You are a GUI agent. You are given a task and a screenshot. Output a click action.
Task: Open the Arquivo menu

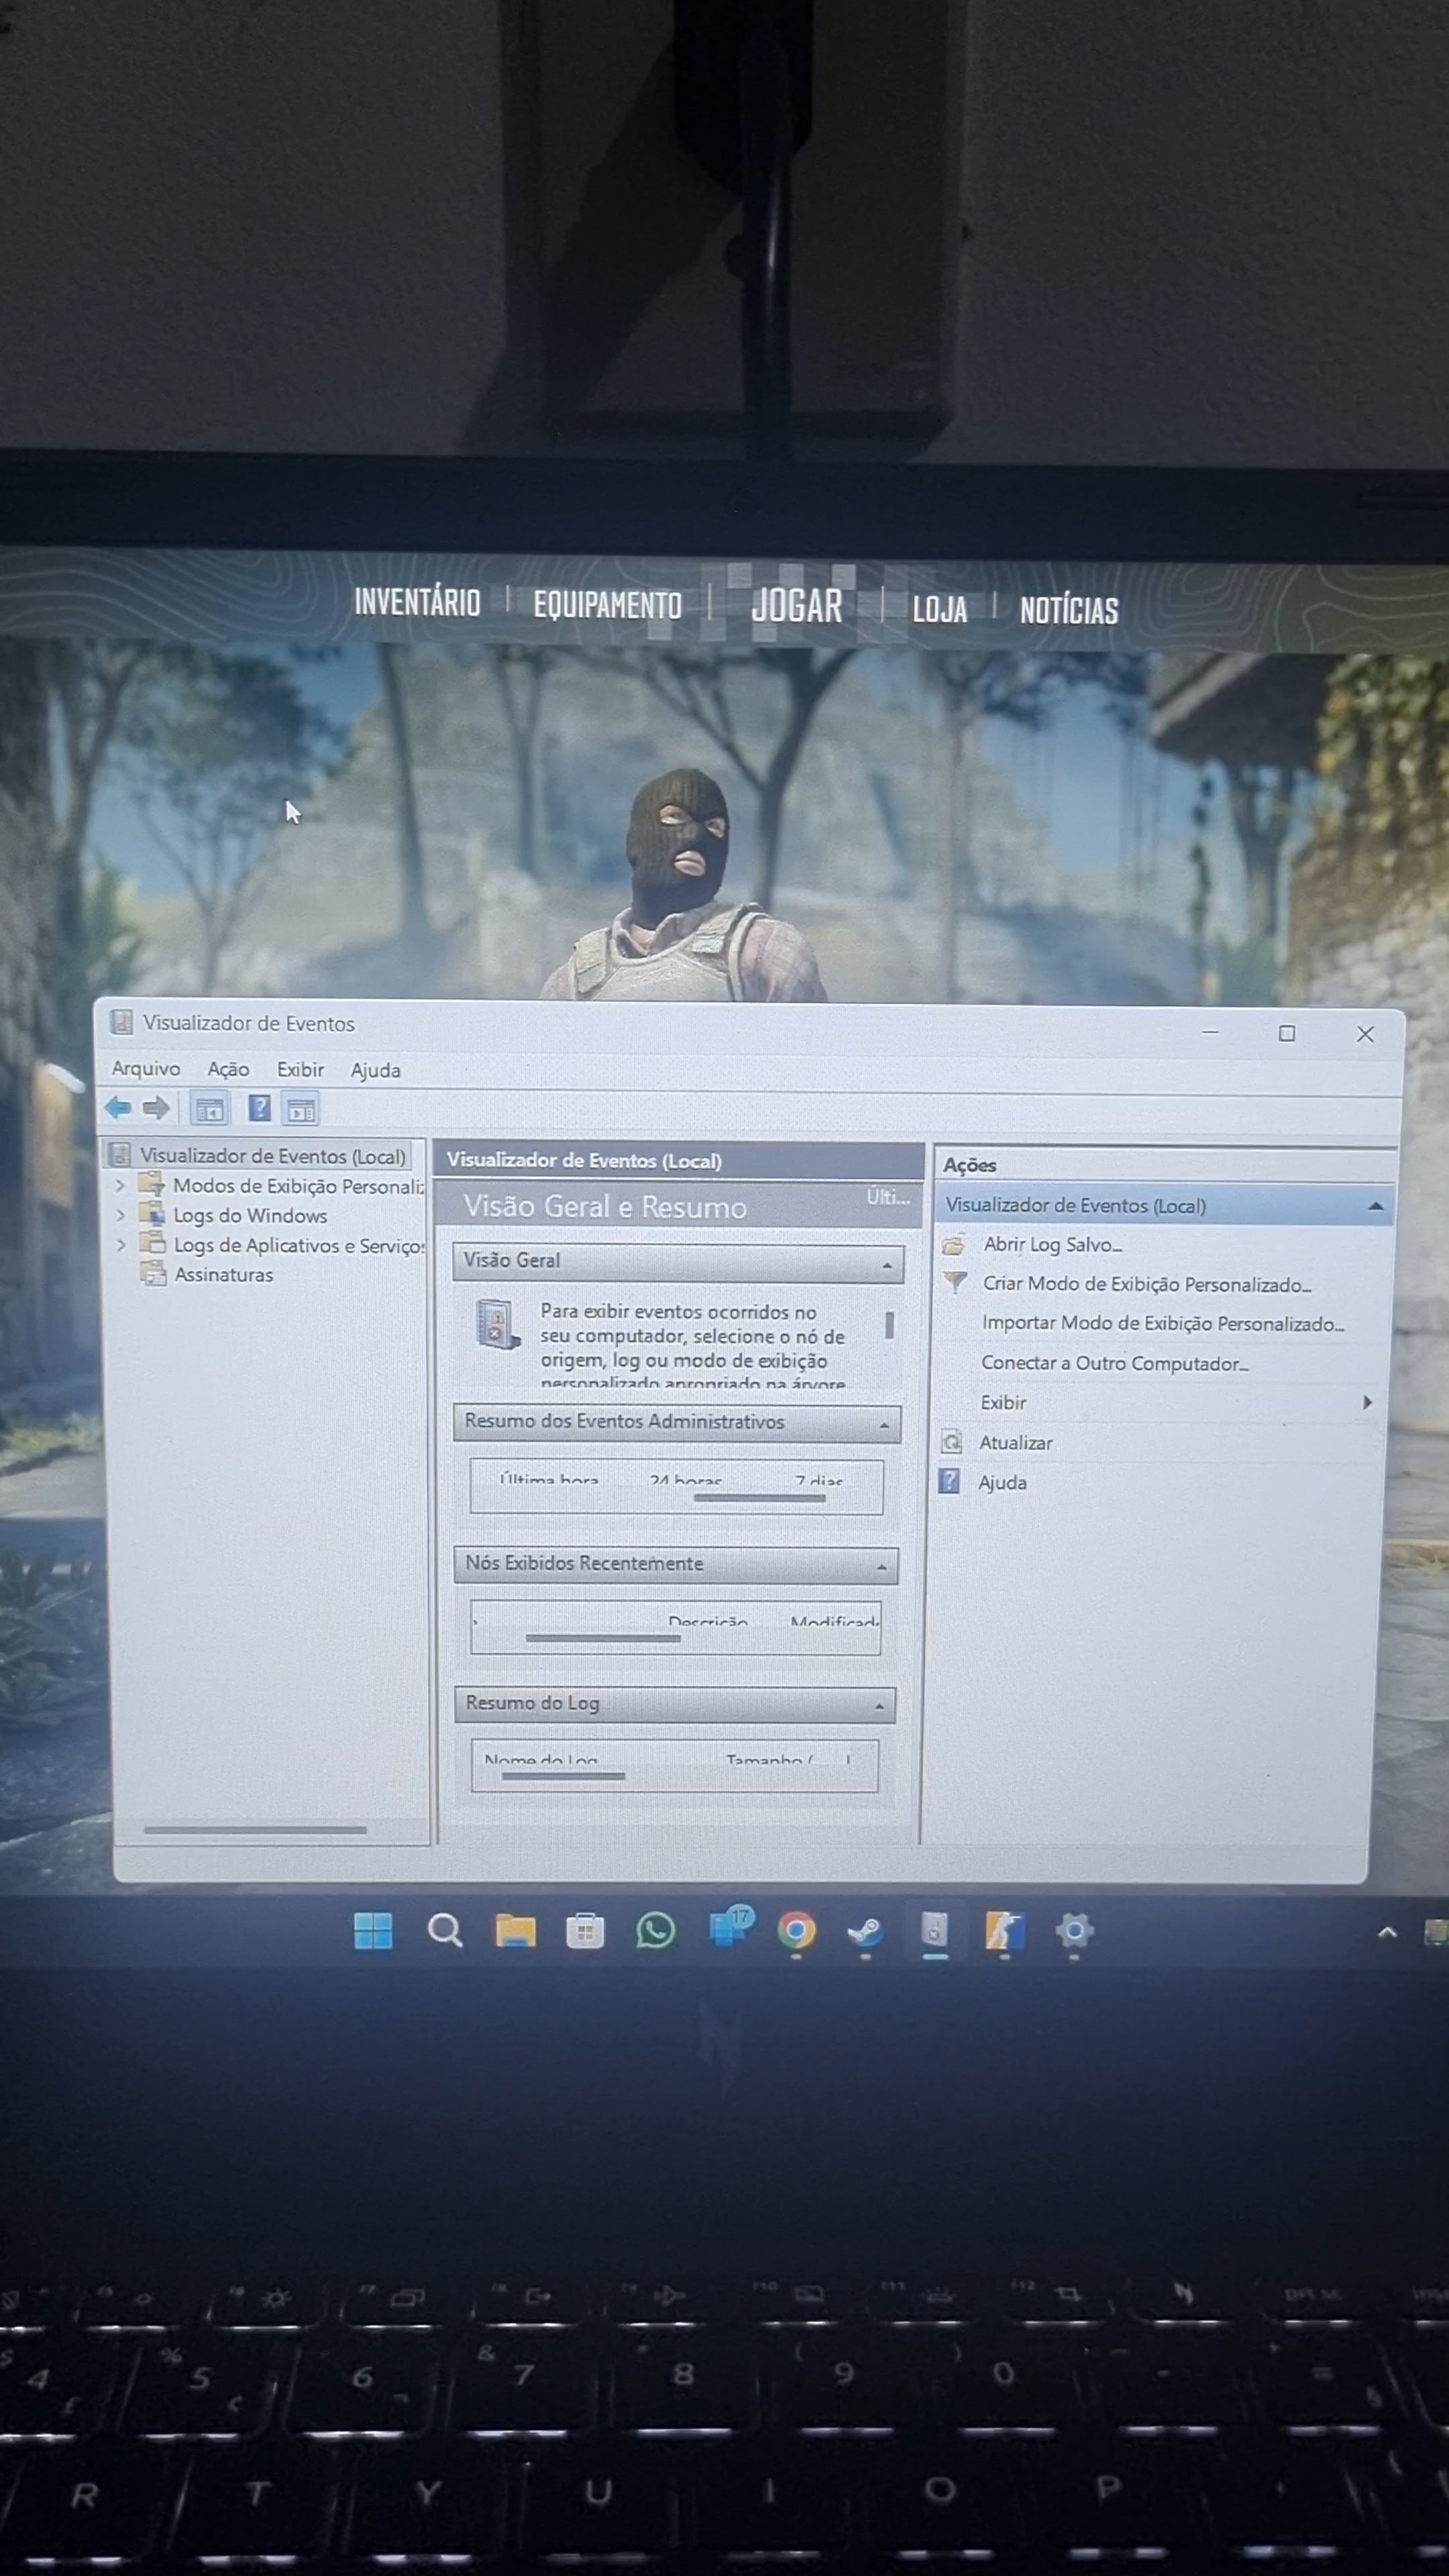(x=146, y=1068)
